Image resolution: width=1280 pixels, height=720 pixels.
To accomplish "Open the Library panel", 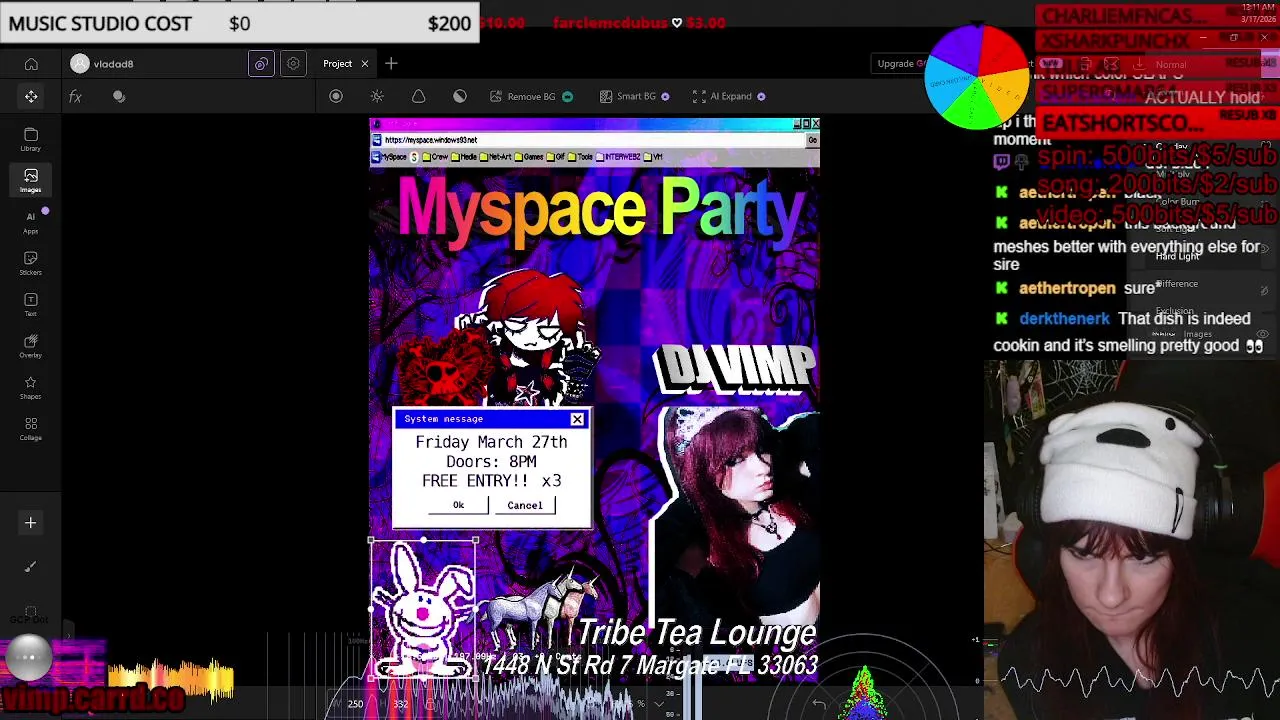I will [31, 139].
